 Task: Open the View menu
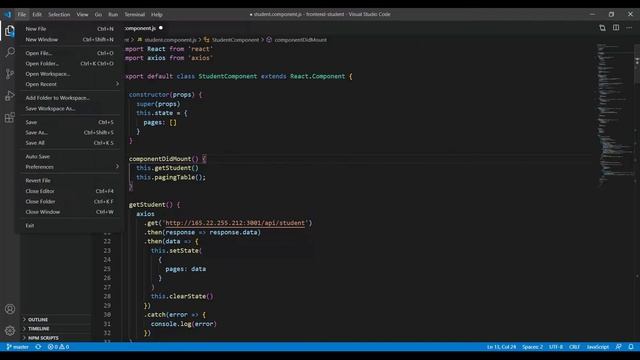point(82,14)
